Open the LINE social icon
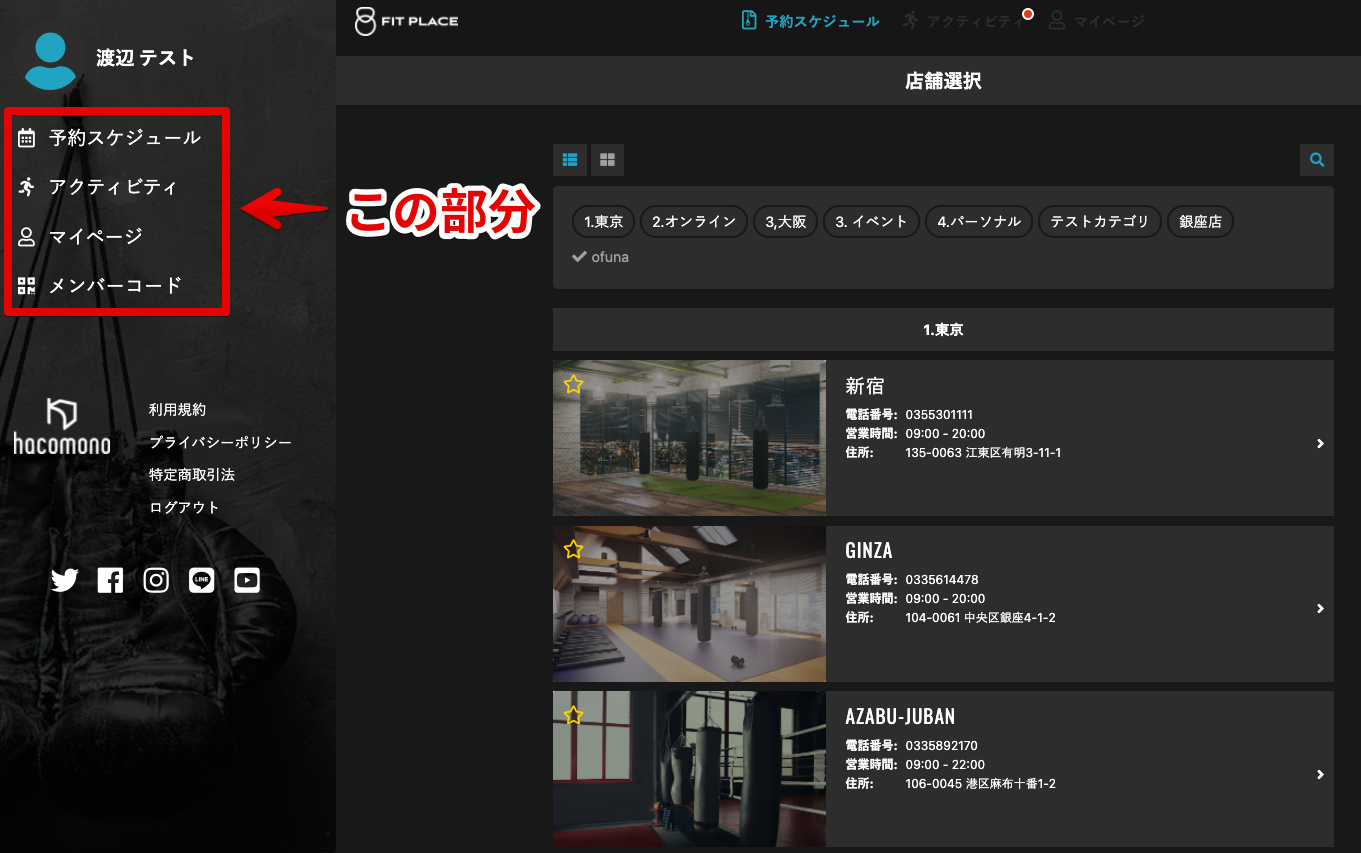This screenshot has width=1361, height=853. click(202, 580)
